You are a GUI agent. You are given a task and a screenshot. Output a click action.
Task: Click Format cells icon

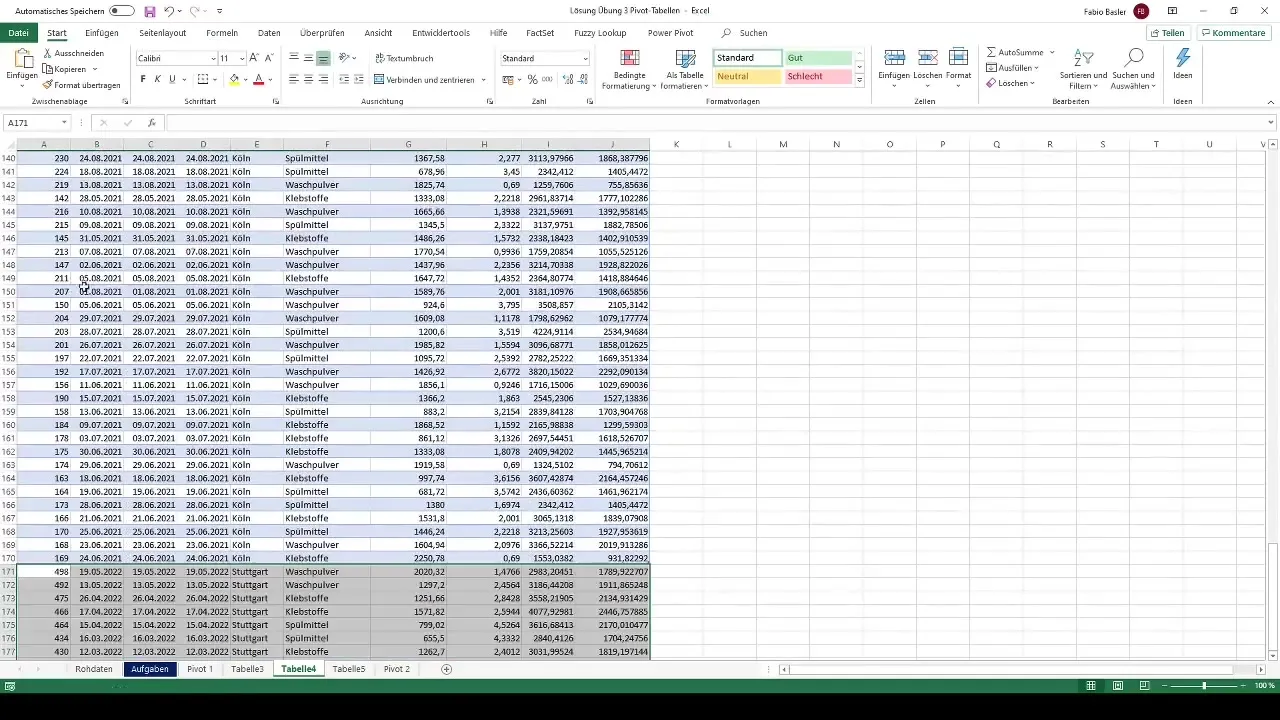pos(958,58)
